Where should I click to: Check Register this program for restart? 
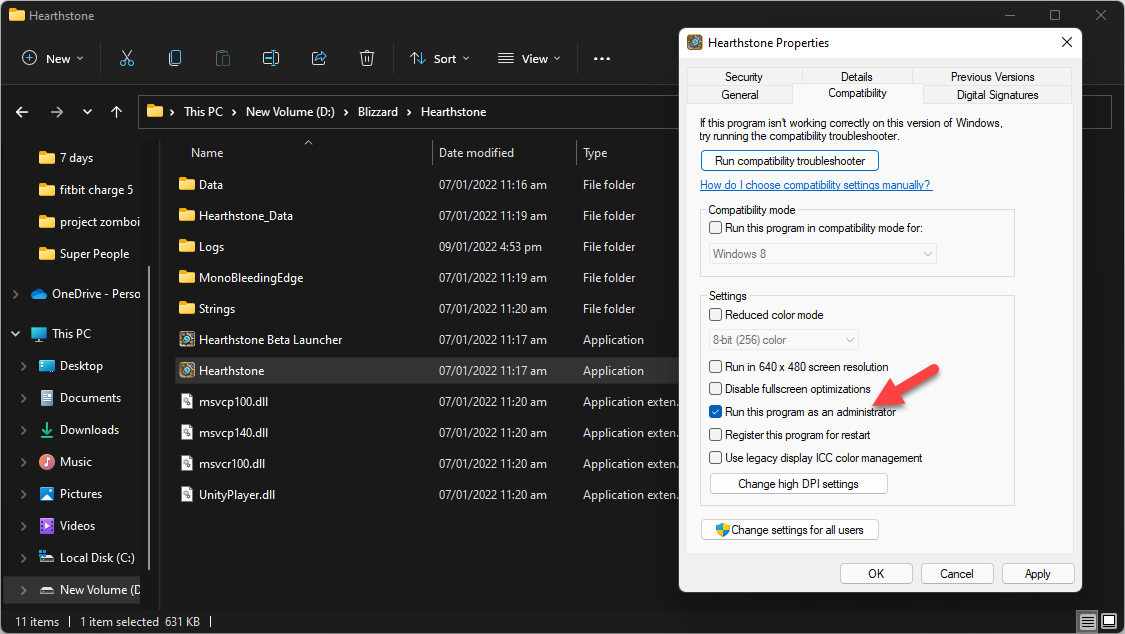pyautogui.click(x=715, y=435)
